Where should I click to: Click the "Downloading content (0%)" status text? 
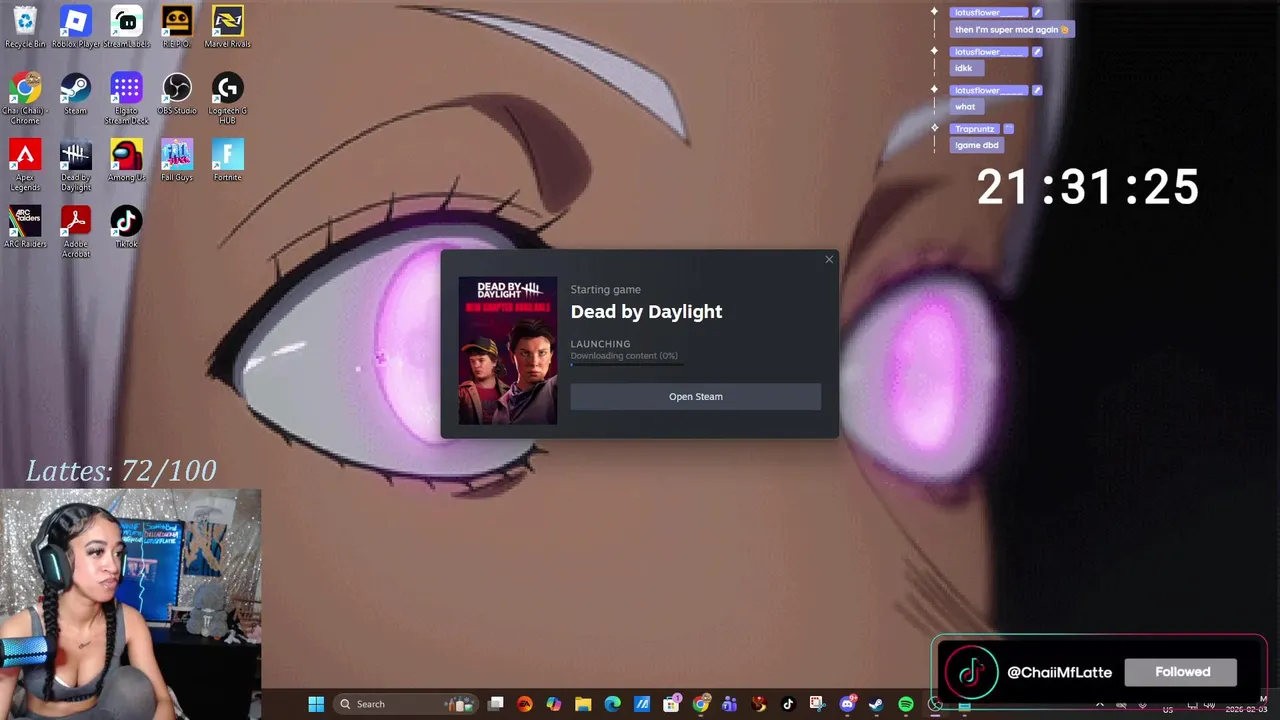click(x=624, y=356)
